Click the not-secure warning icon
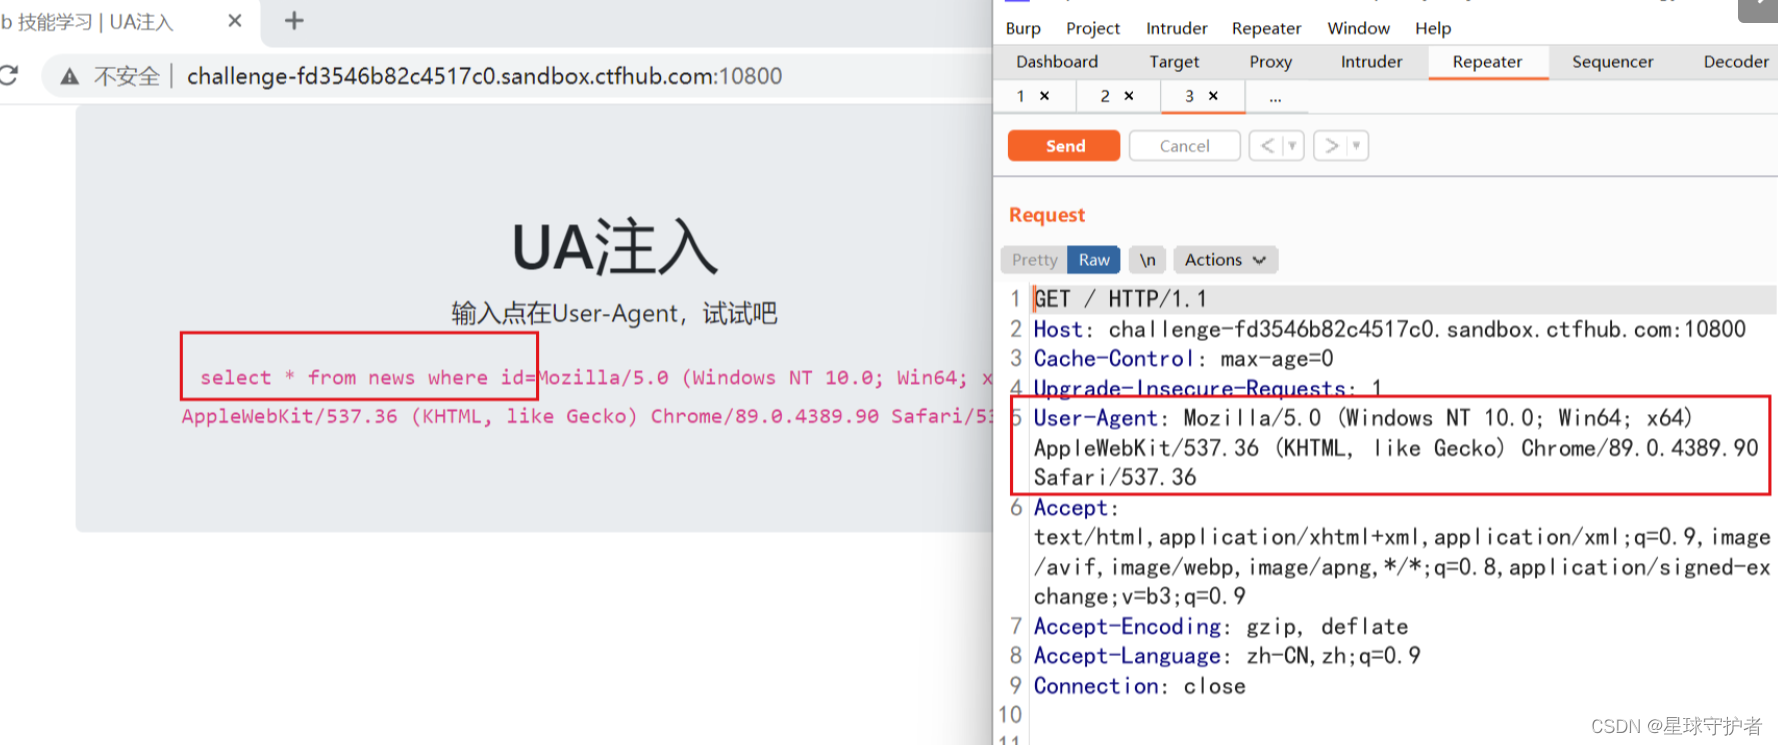The image size is (1778, 745). click(x=70, y=76)
